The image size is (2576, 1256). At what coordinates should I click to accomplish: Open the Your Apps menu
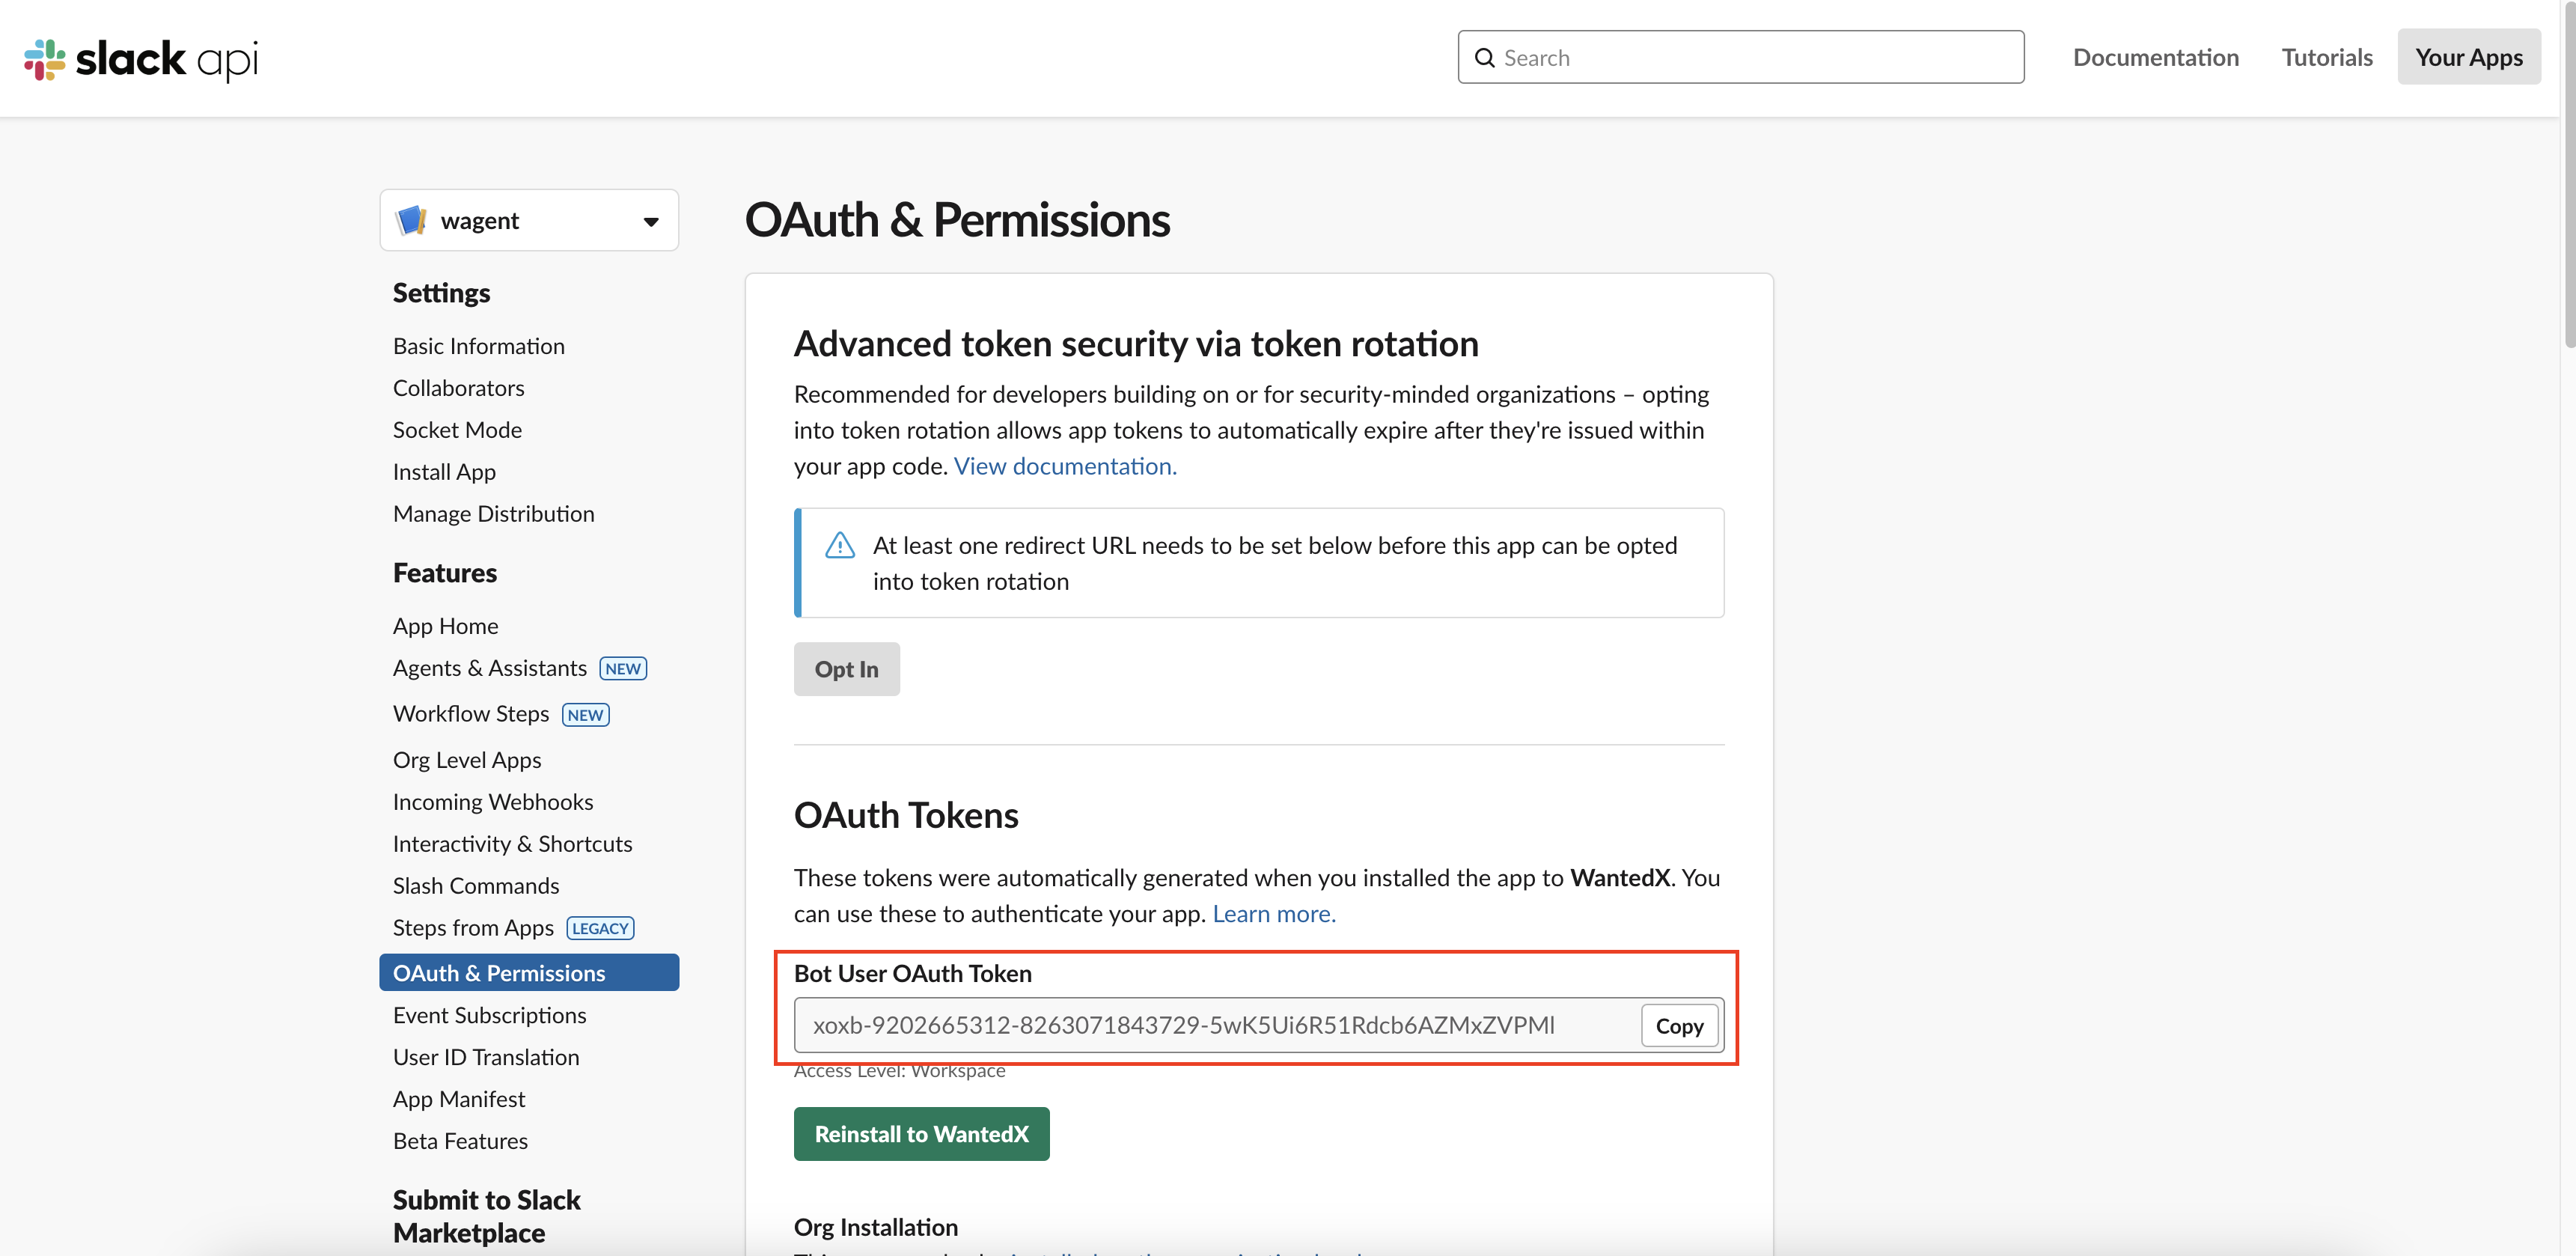tap(2468, 57)
